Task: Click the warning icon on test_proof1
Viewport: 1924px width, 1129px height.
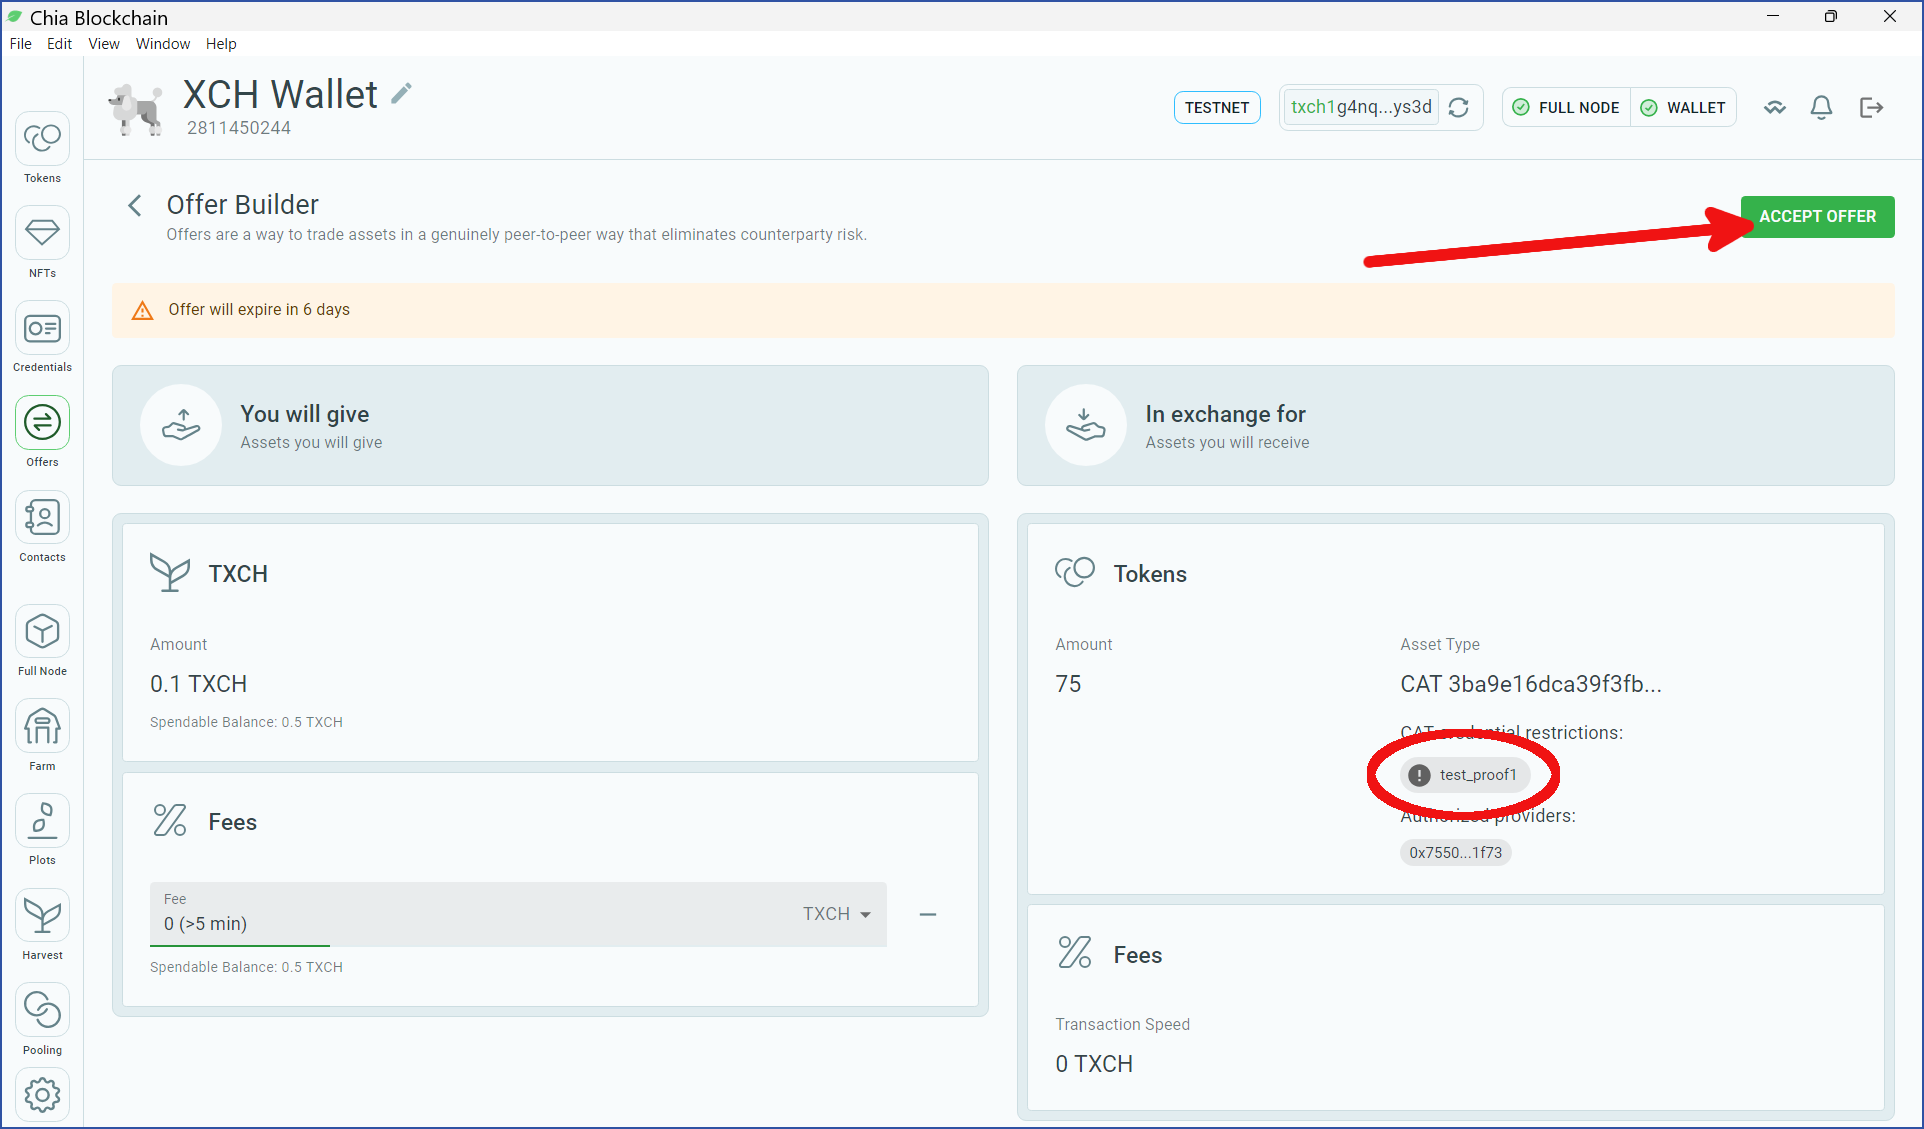Action: click(x=1419, y=775)
